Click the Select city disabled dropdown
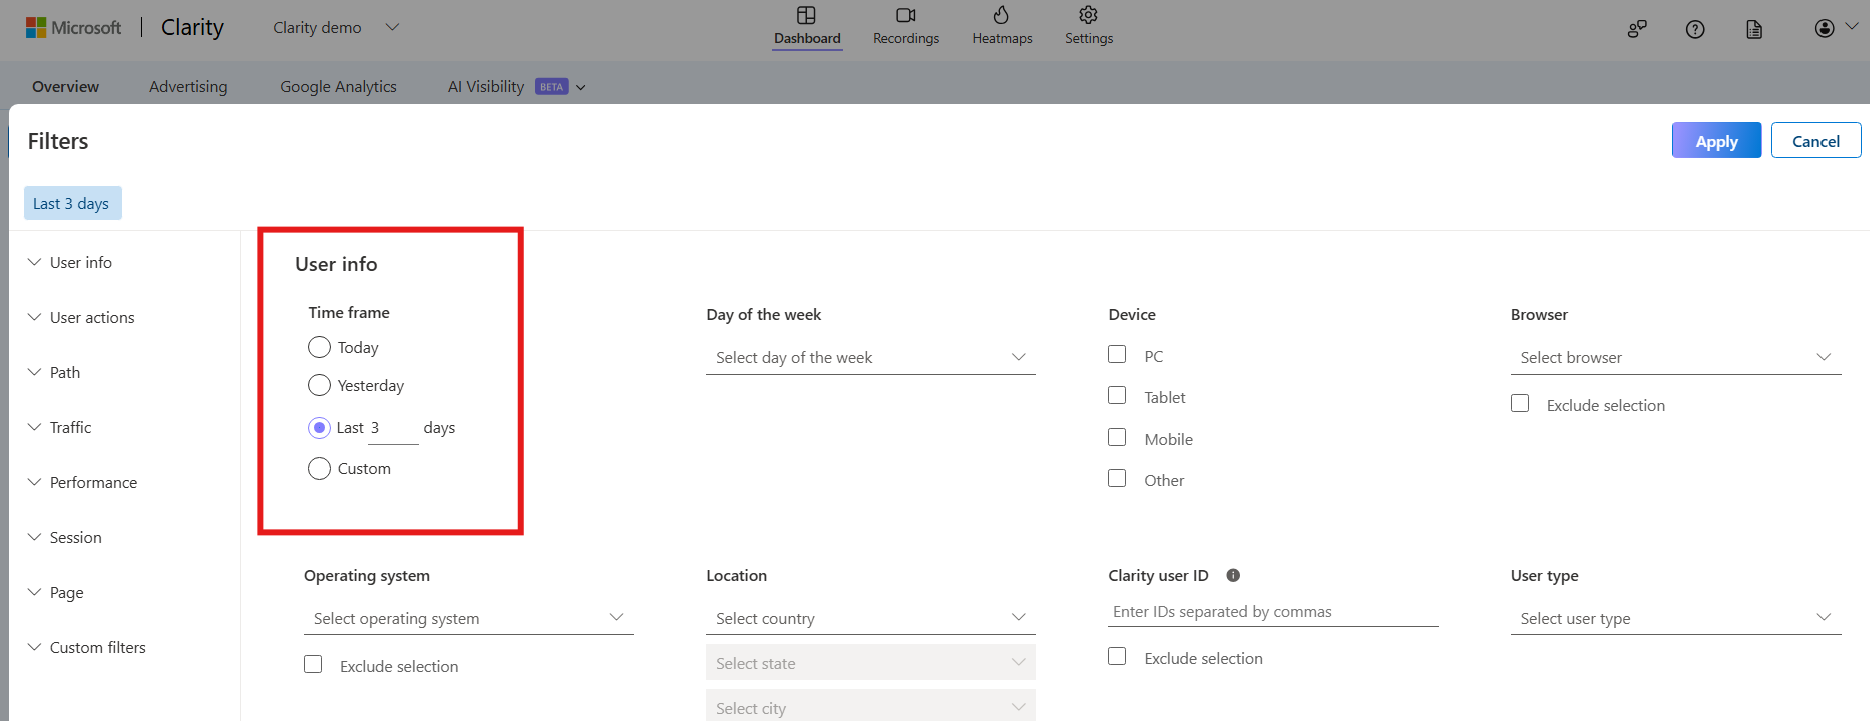The image size is (1870, 721). (870, 706)
